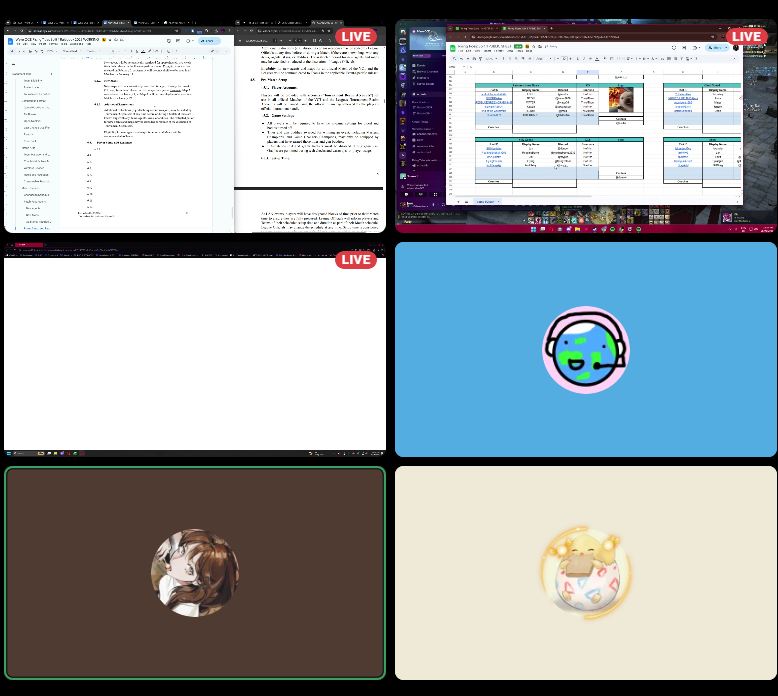Switch to the second Sheets browser tab
This screenshot has height=696, width=778.
tap(523, 28)
